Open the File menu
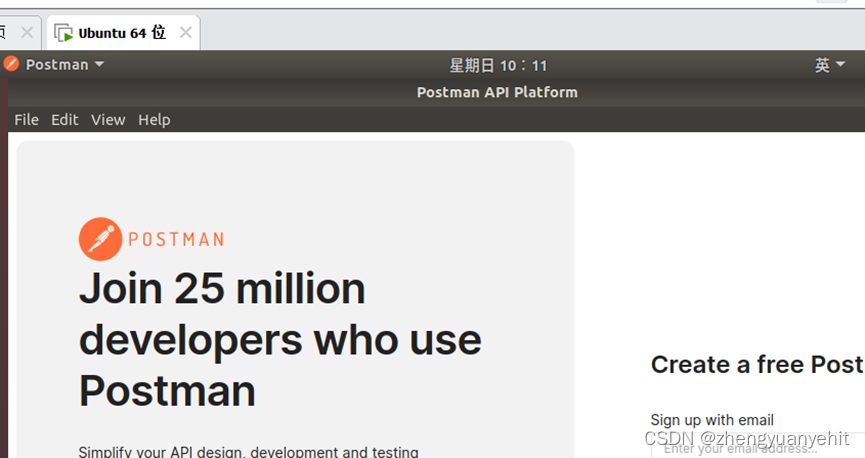This screenshot has width=865, height=458. pyautogui.click(x=26, y=120)
